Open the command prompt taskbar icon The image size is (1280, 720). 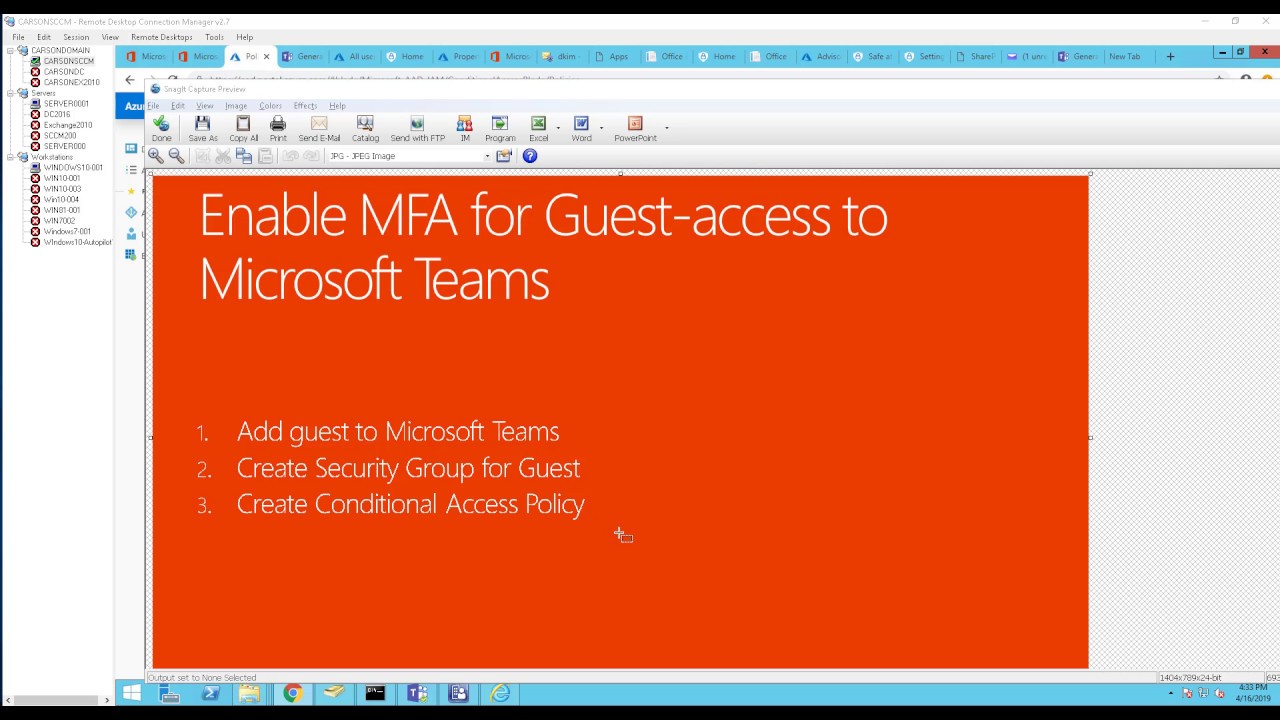(x=375, y=693)
